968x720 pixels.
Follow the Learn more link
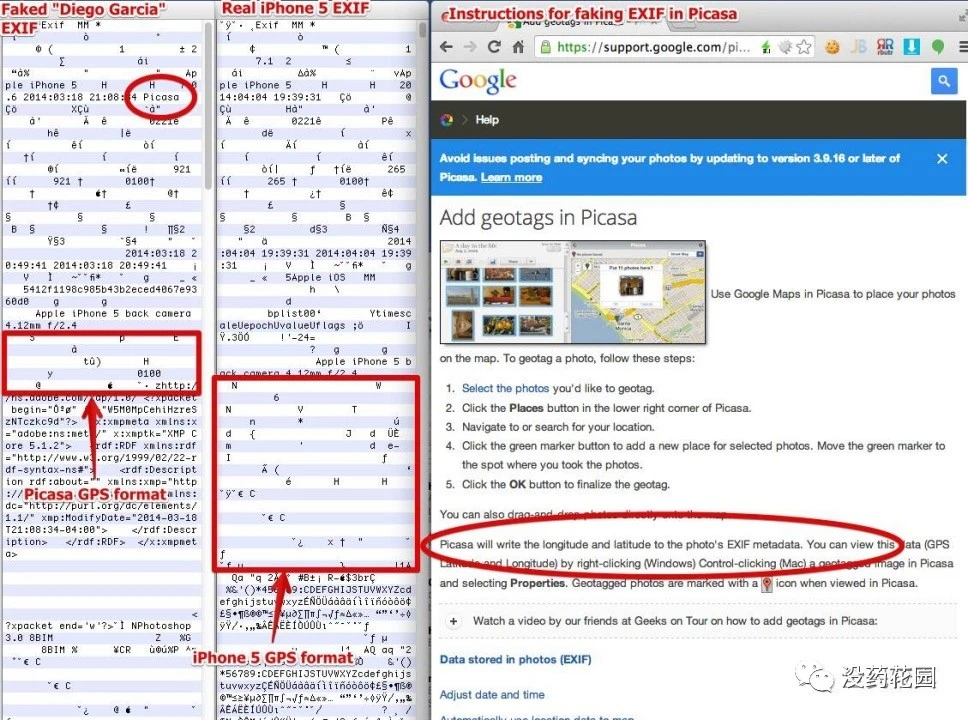(511, 177)
